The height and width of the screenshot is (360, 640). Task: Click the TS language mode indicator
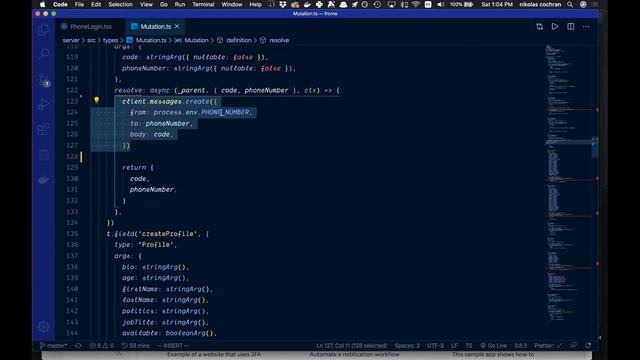[x=469, y=346]
